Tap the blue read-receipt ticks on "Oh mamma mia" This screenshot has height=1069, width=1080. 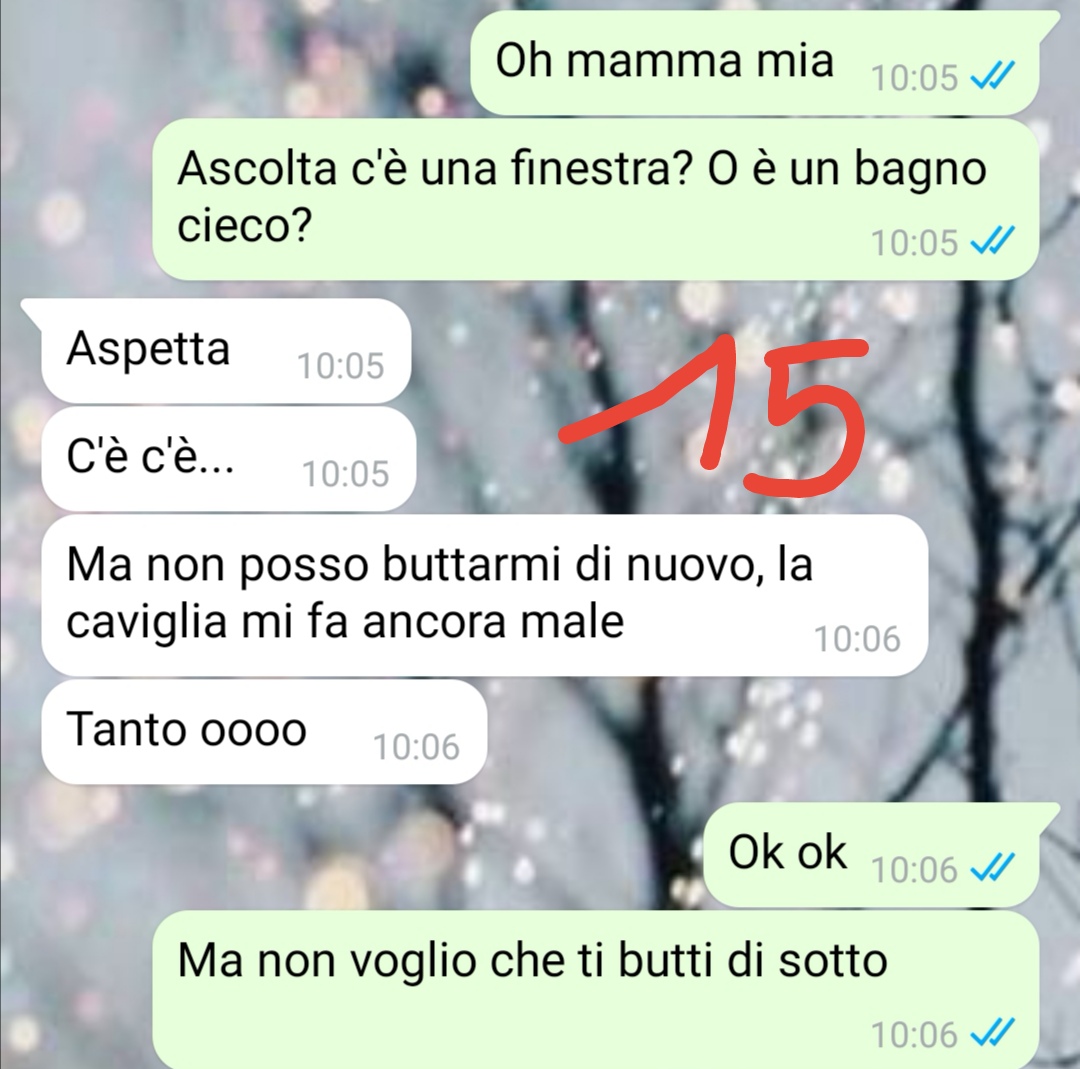click(x=992, y=76)
